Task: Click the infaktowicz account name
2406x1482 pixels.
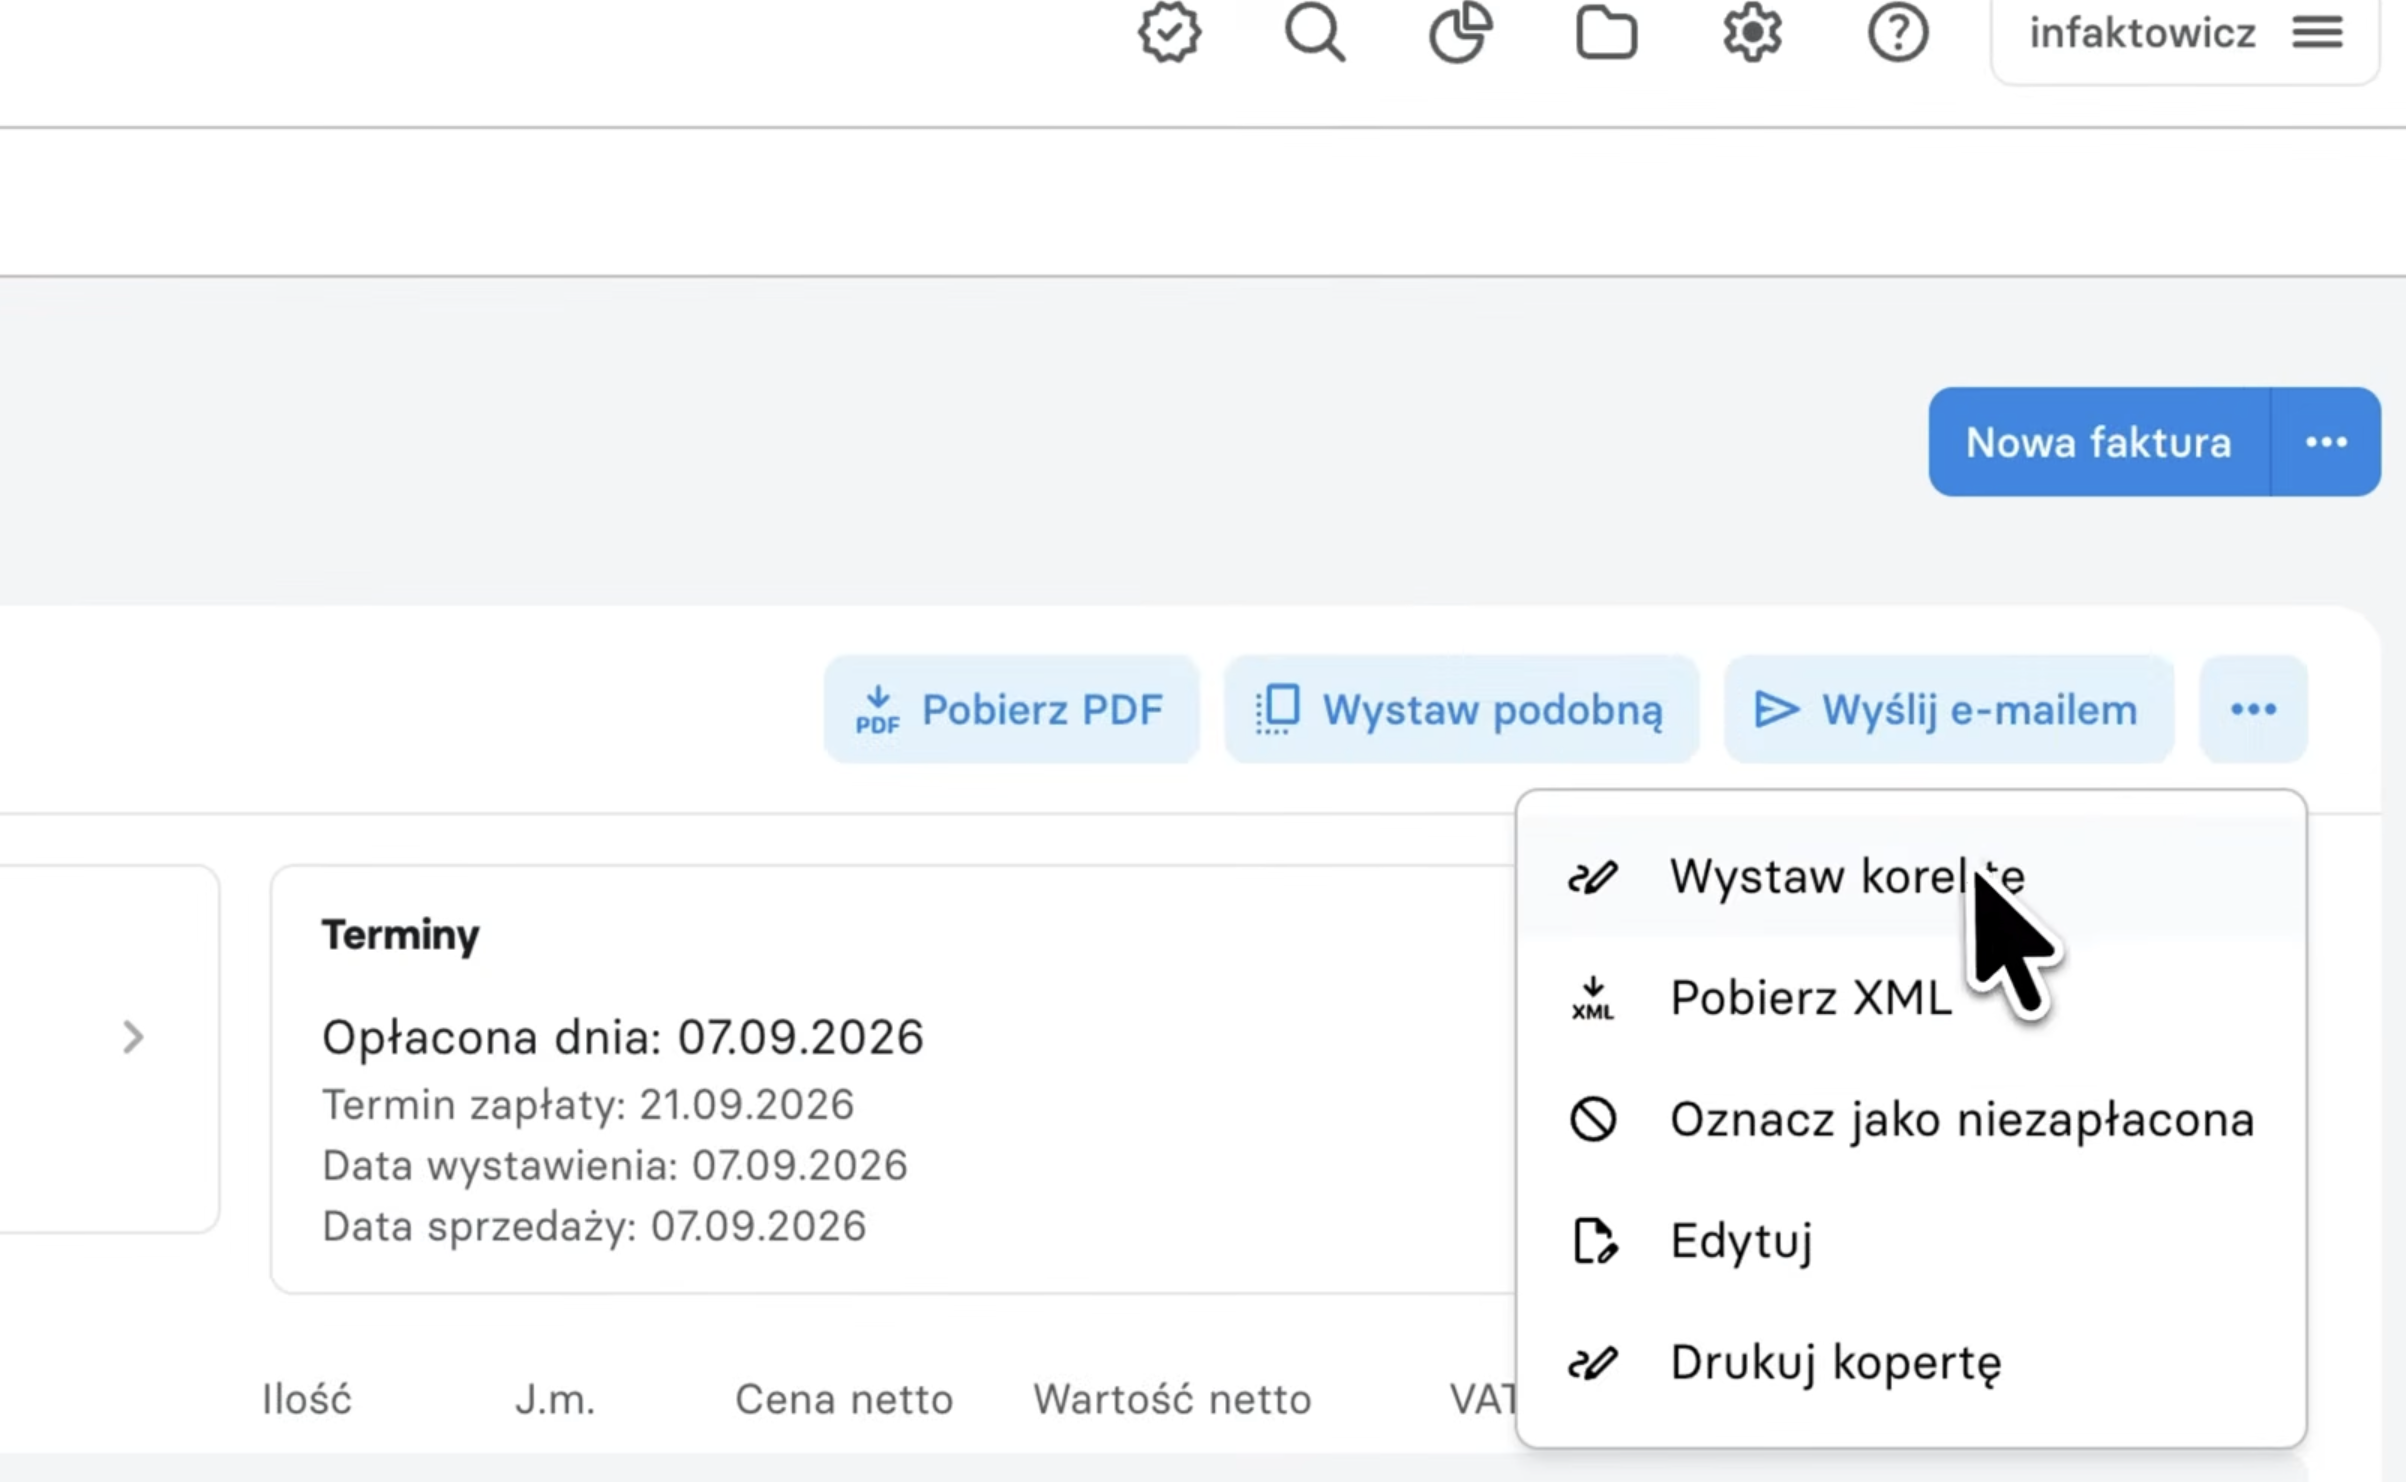Action: [2142, 33]
